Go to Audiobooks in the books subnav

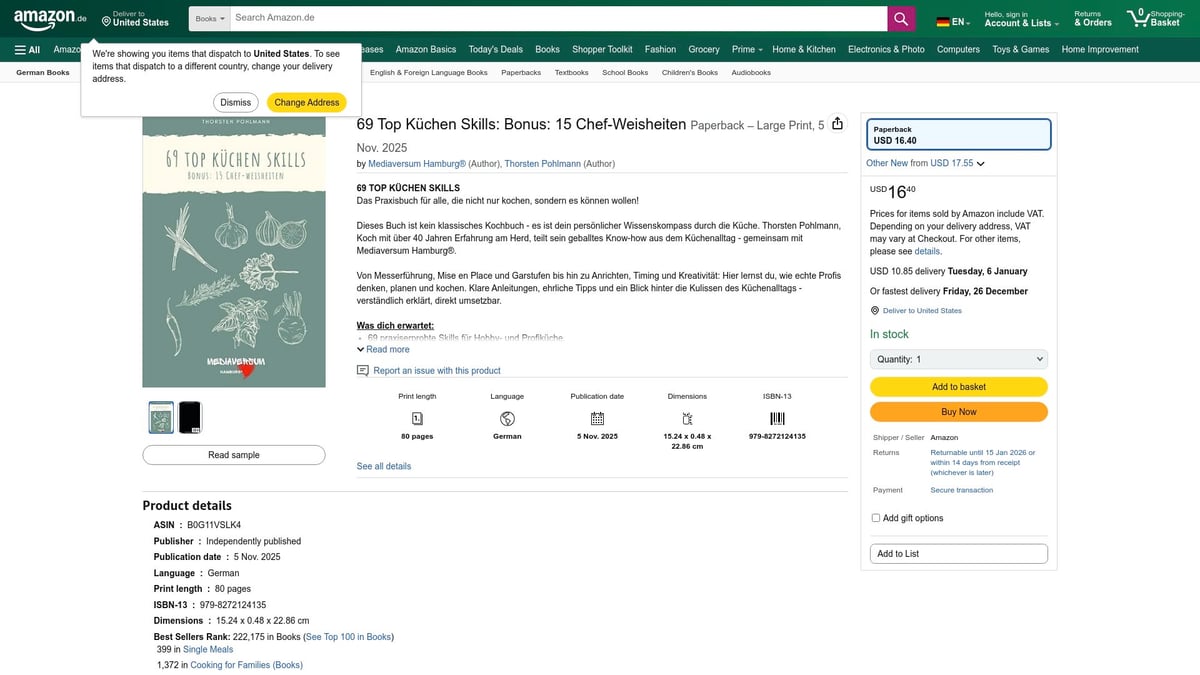pos(750,72)
